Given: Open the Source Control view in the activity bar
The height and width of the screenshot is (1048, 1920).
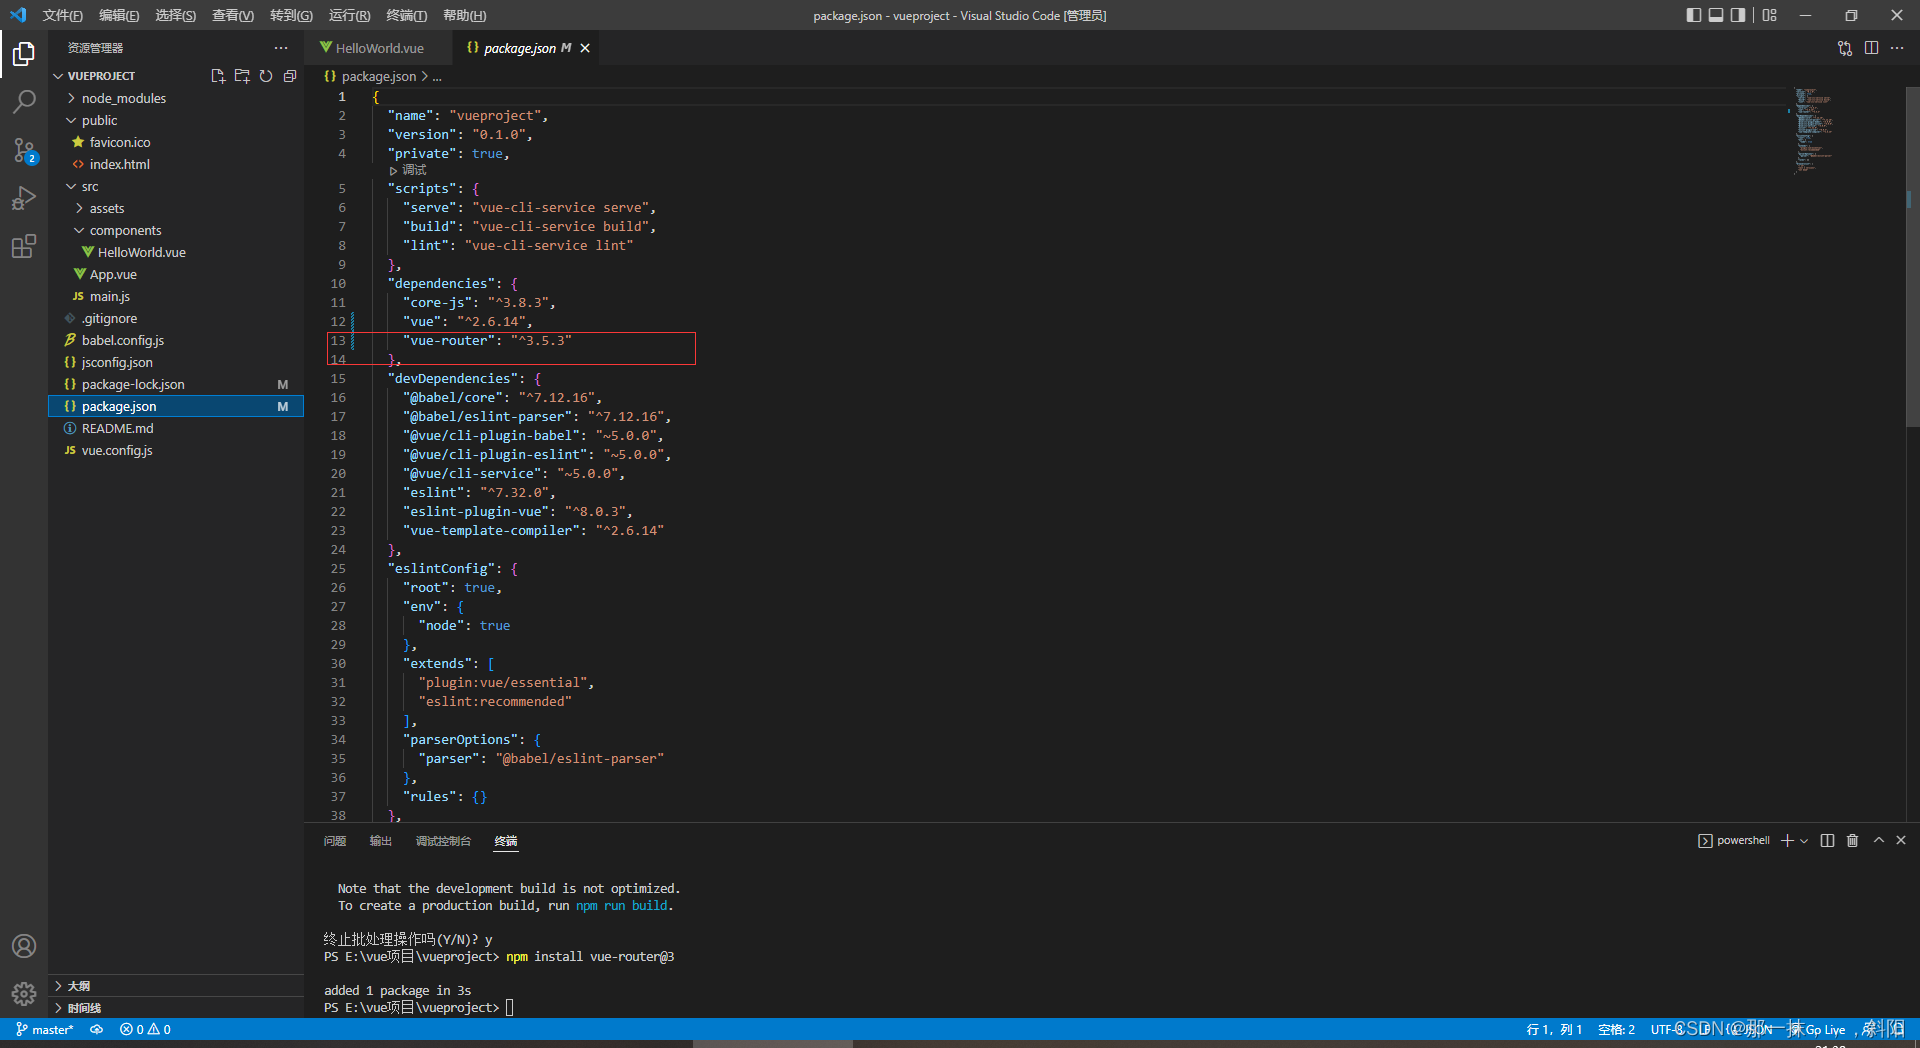Looking at the screenshot, I should point(24,150).
